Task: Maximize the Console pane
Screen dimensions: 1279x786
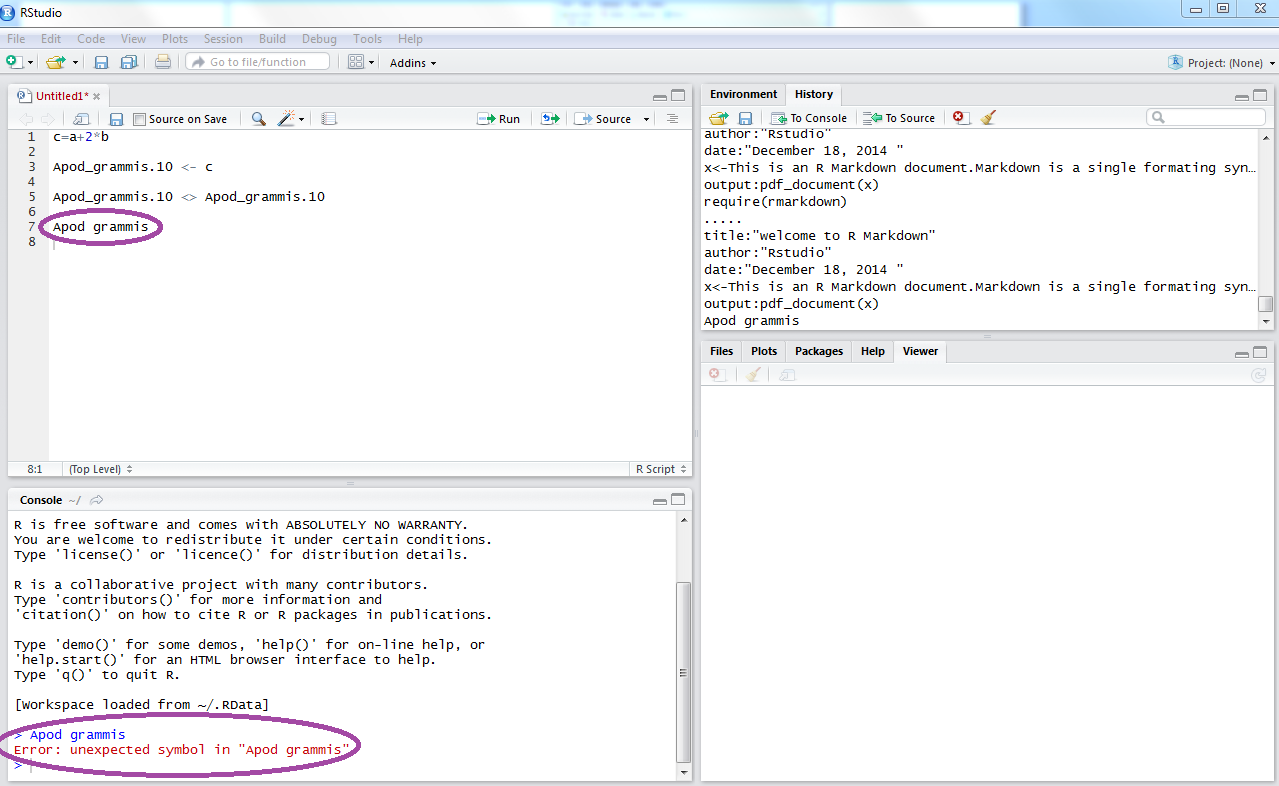Action: [678, 500]
